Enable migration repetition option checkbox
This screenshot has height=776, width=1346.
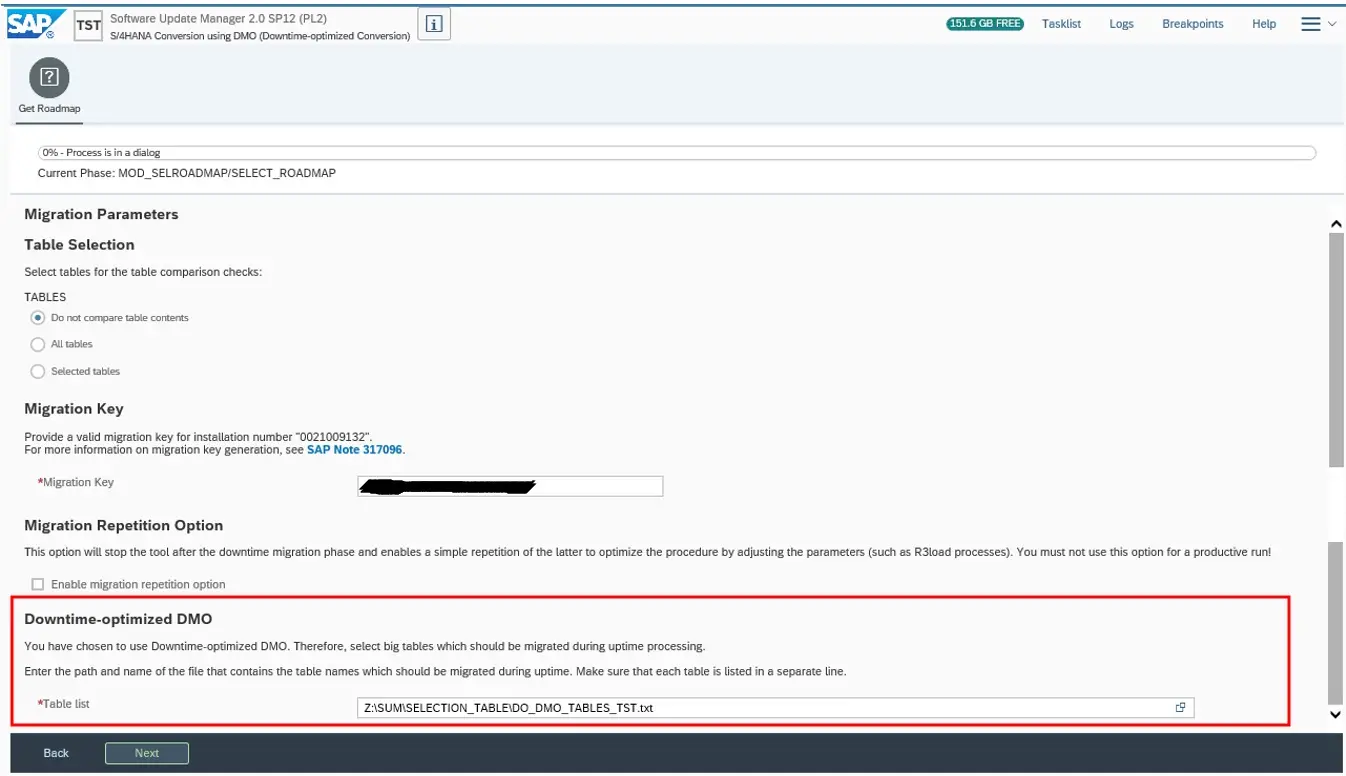coord(38,584)
